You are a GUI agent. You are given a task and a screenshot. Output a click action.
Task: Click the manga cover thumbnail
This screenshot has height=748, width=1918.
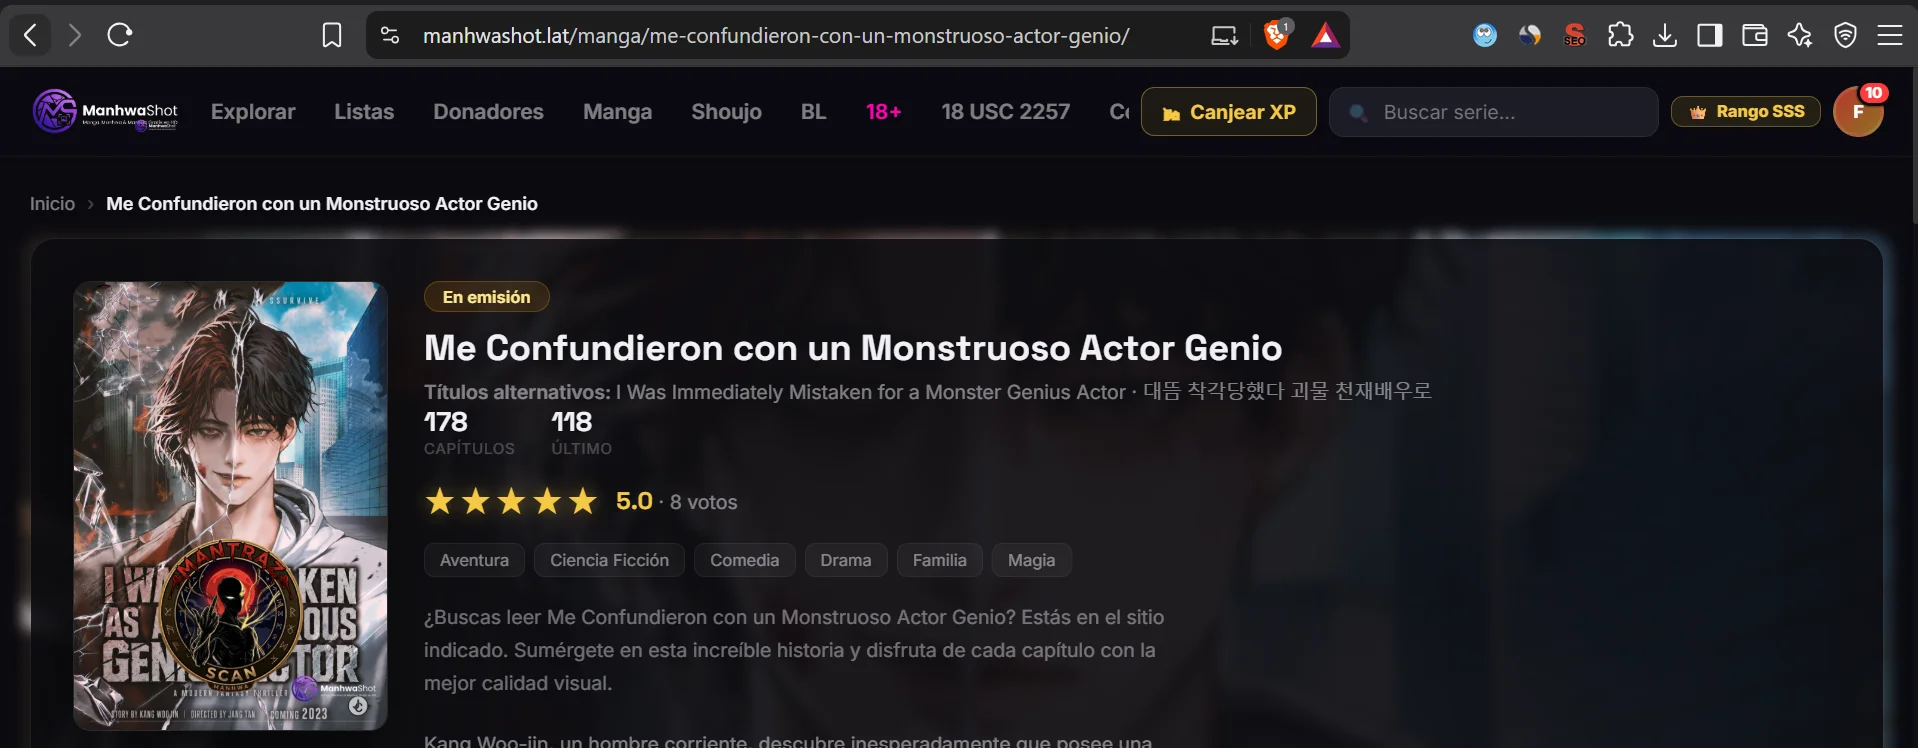pos(230,506)
